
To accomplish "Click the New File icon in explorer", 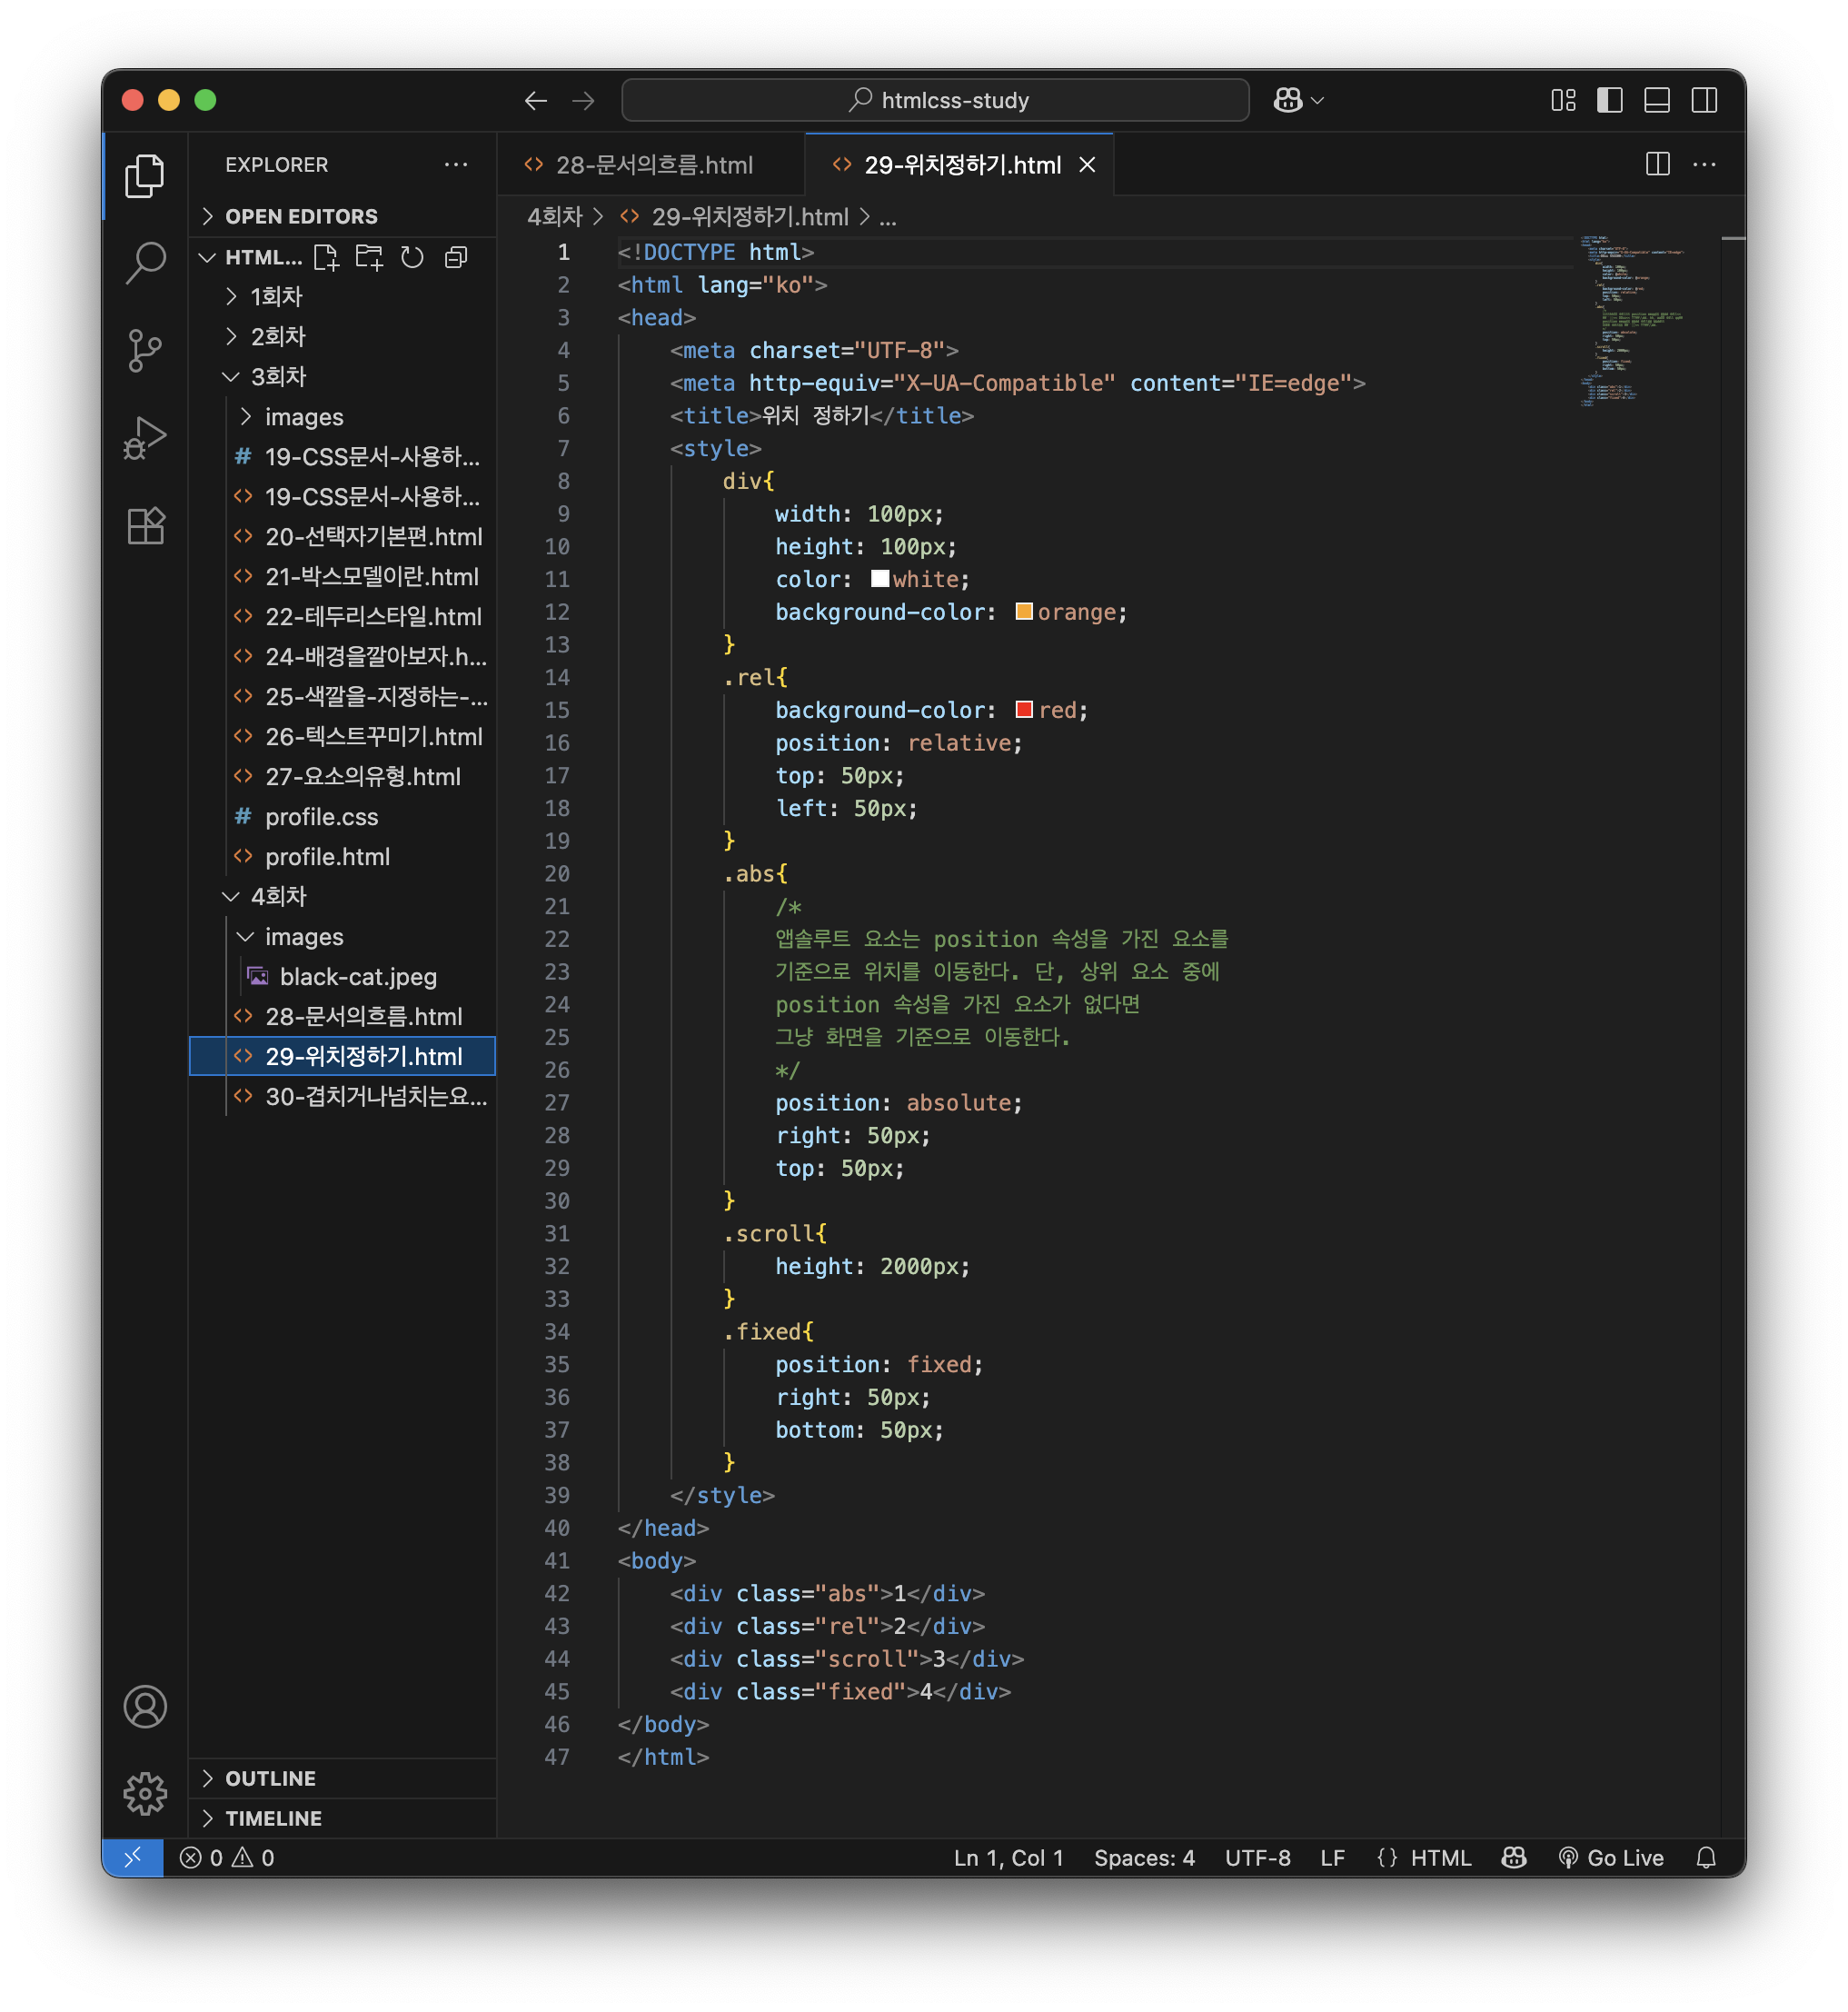I will (325, 257).
